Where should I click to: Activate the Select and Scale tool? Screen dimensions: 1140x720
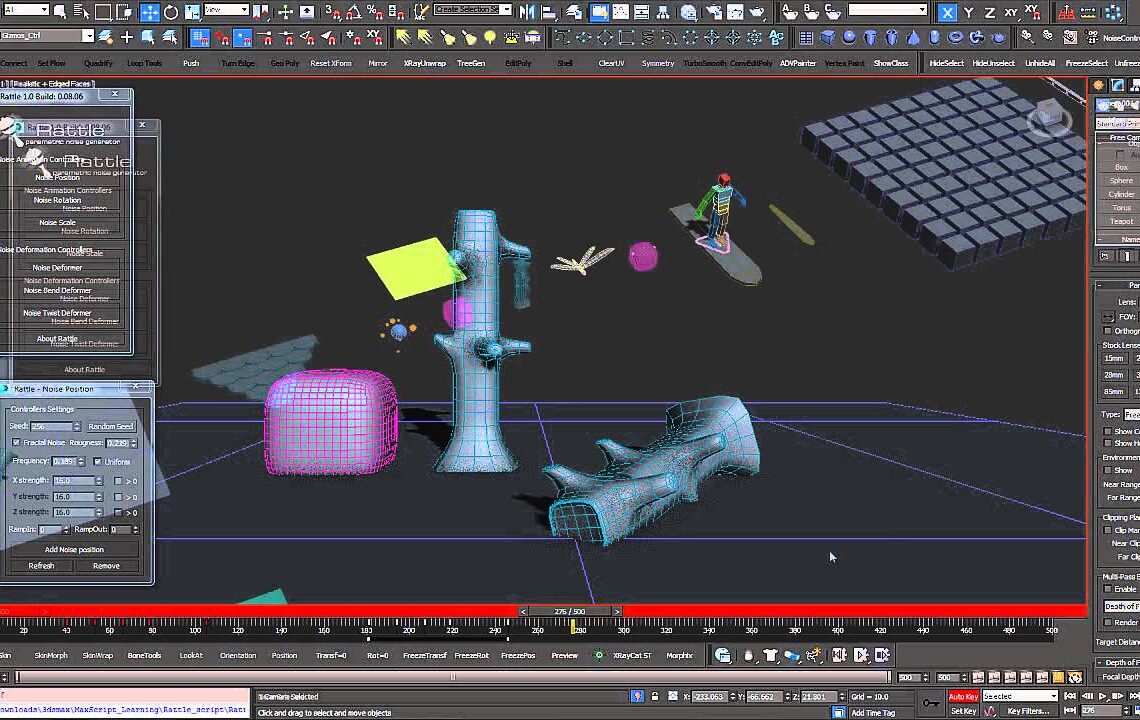tap(193, 12)
